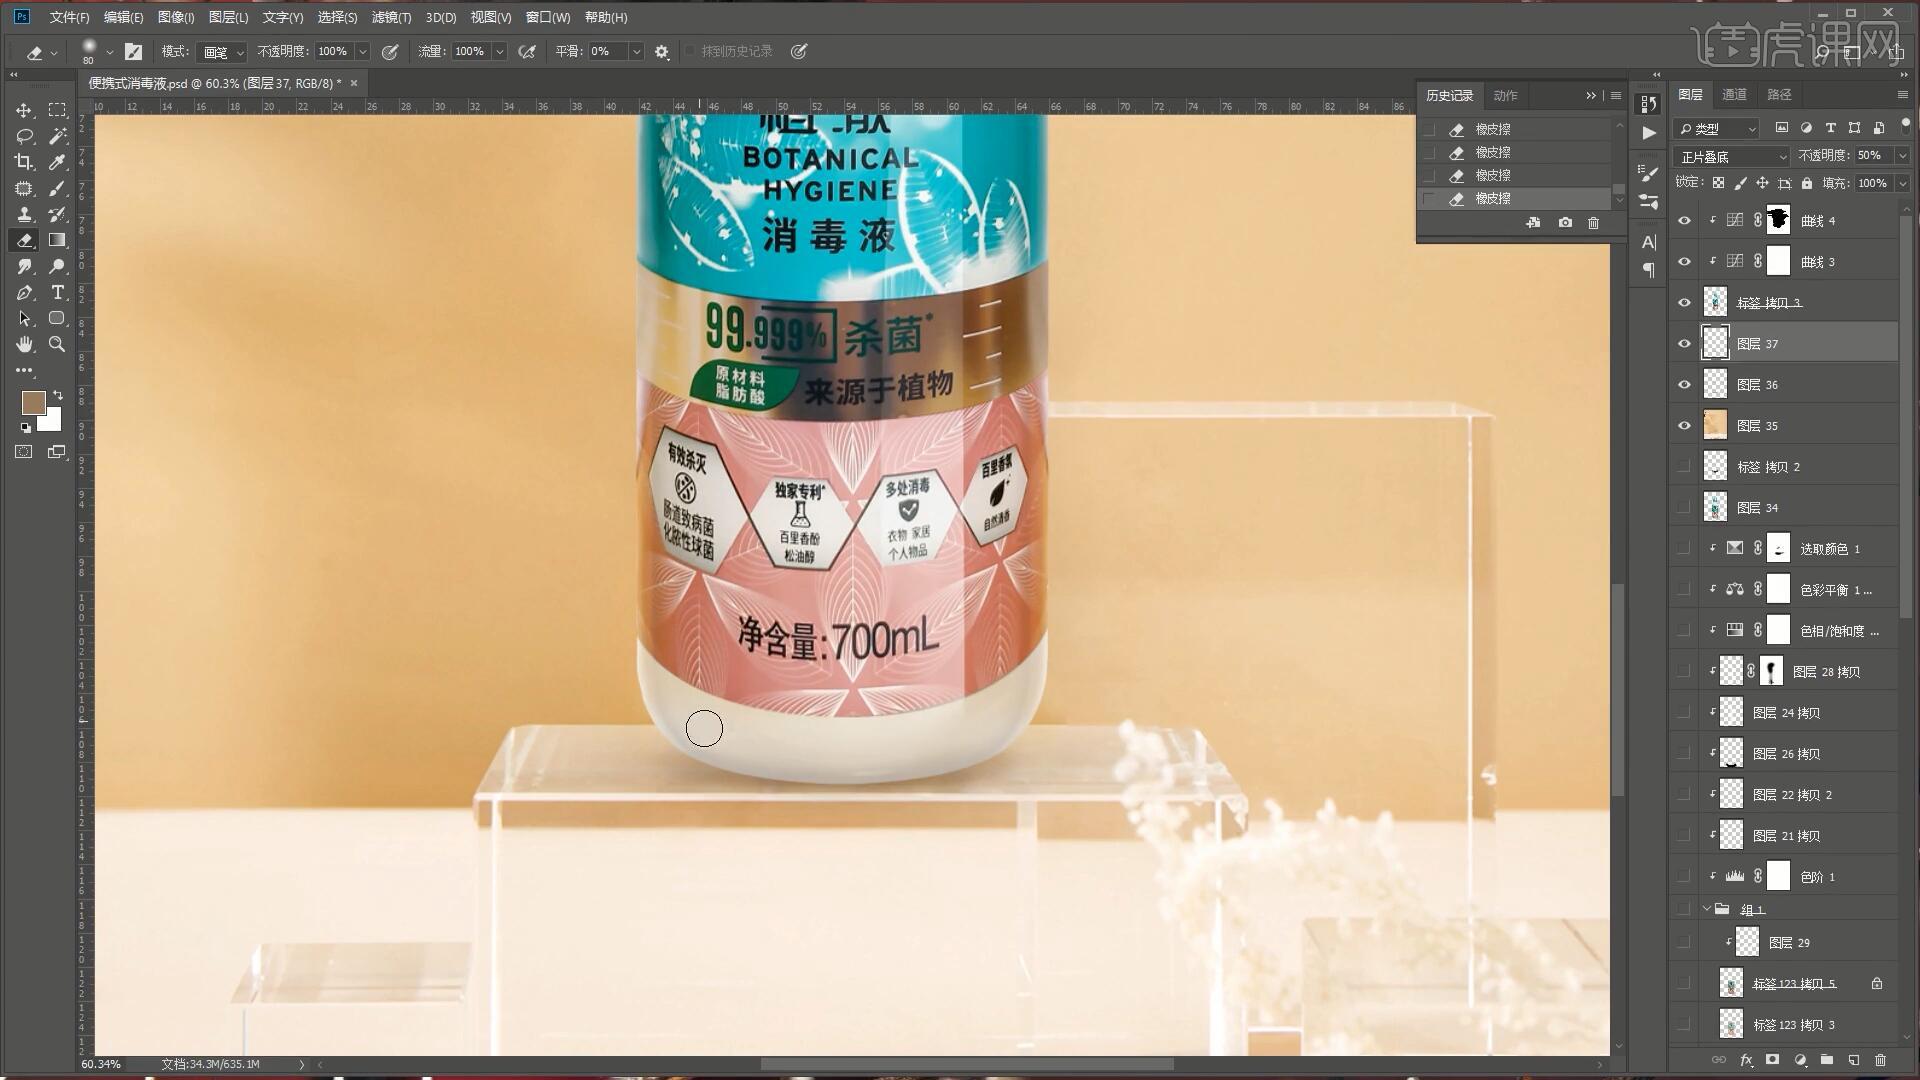Viewport: 1920px width, 1080px height.
Task: Select the Horizontal Type tool
Action: pos(57,292)
